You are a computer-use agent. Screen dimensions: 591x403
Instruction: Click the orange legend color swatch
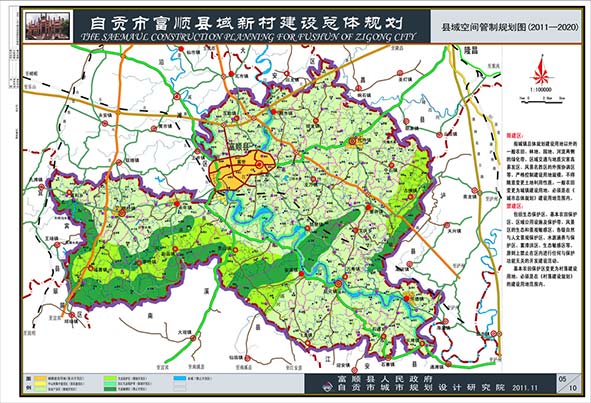tap(41, 378)
